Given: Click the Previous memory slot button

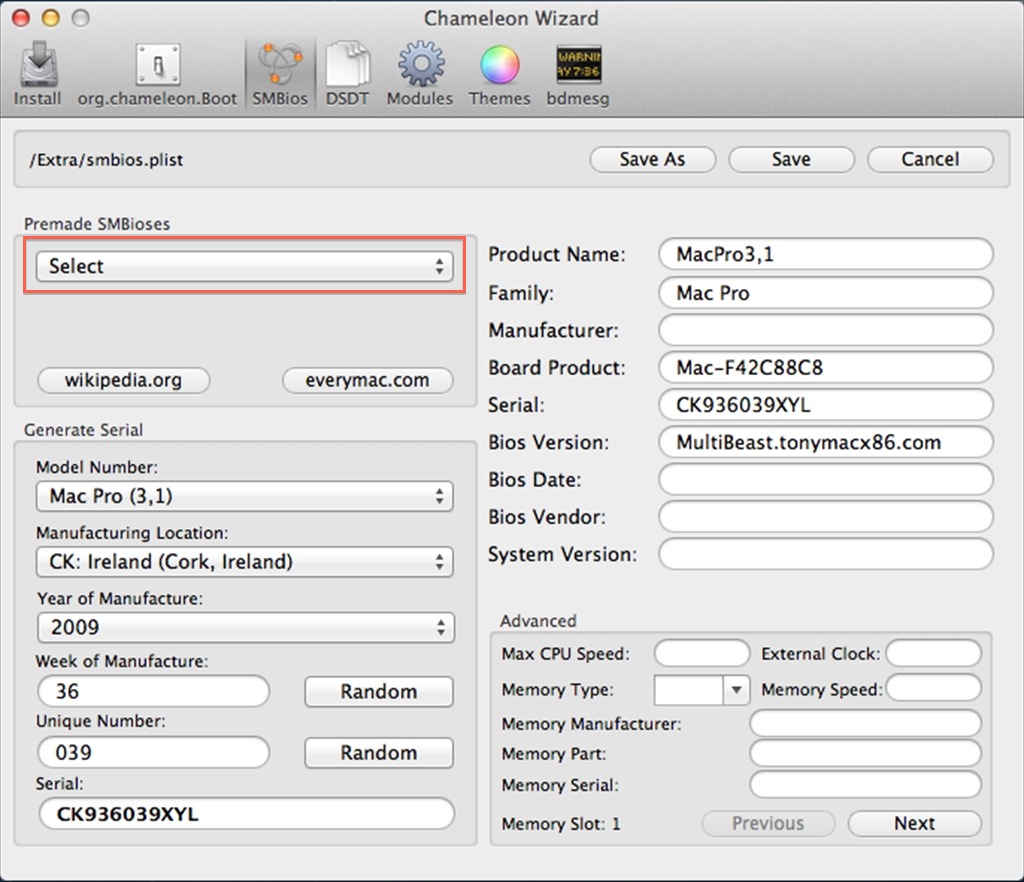Looking at the screenshot, I should coord(768,823).
